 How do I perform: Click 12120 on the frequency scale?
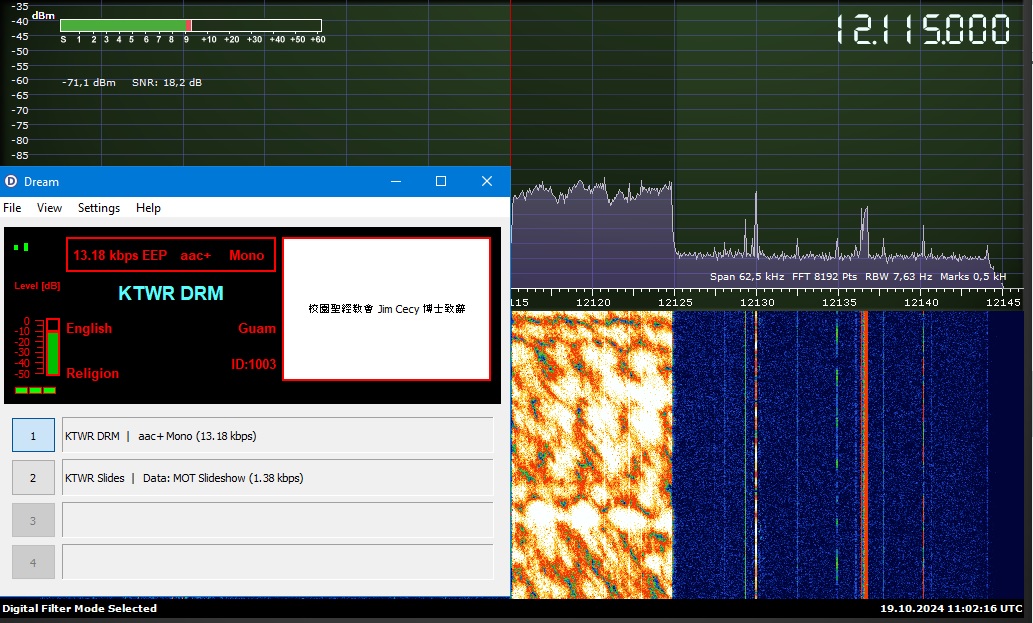(593, 302)
